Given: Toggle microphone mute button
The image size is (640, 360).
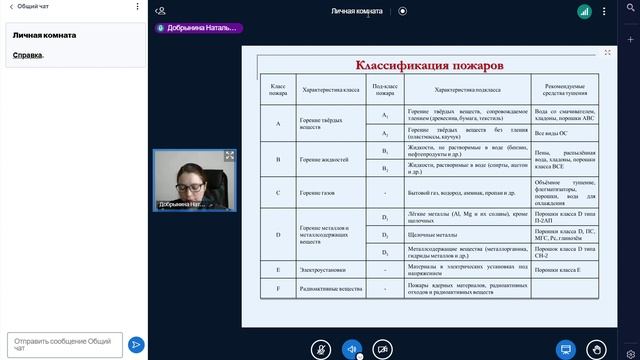Looking at the screenshot, I should coord(321,350).
